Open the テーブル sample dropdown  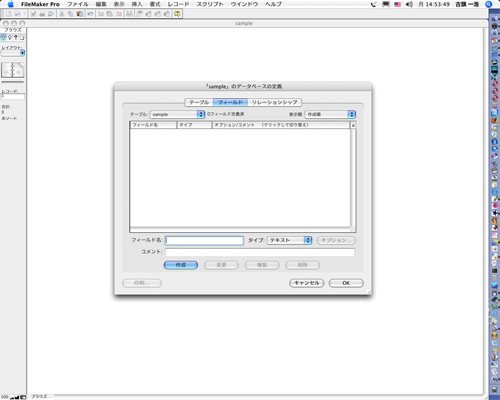pyautogui.click(x=177, y=114)
